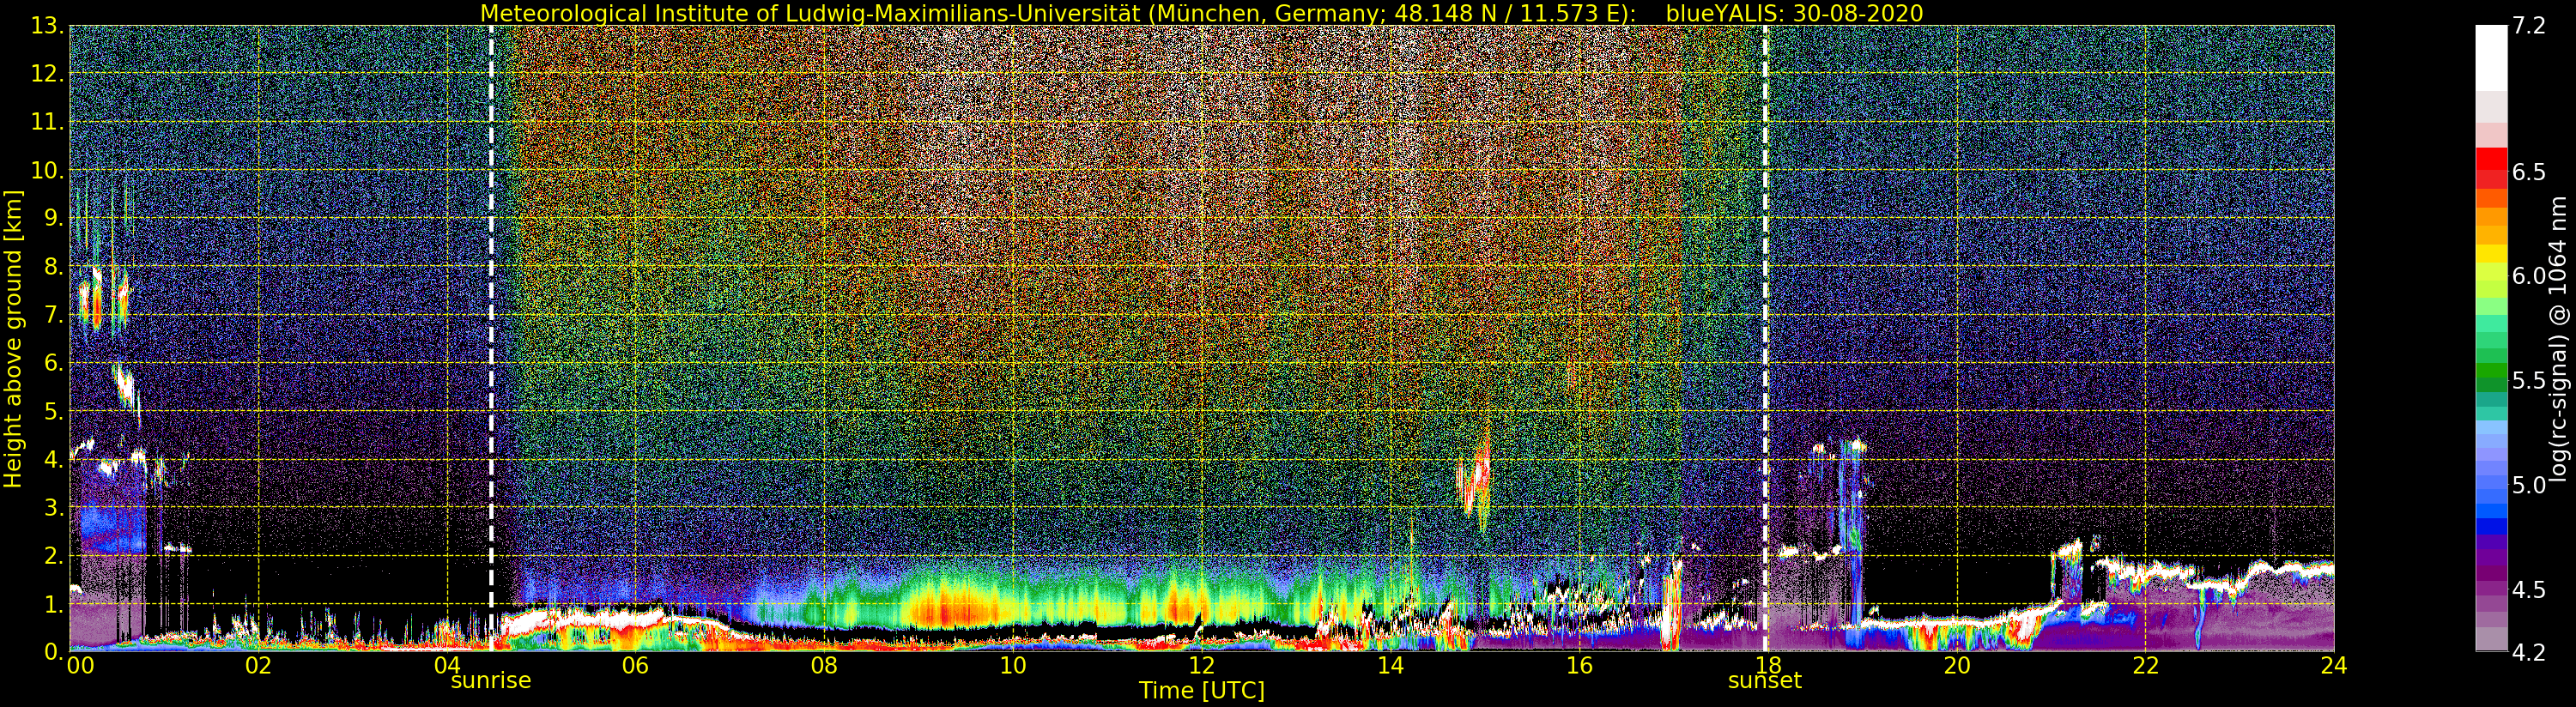Screen dimensions: 2576x707
Task: Click the "log(rc-signal) @ 1064 nm" colorbar label
Action: [x=2560, y=338]
